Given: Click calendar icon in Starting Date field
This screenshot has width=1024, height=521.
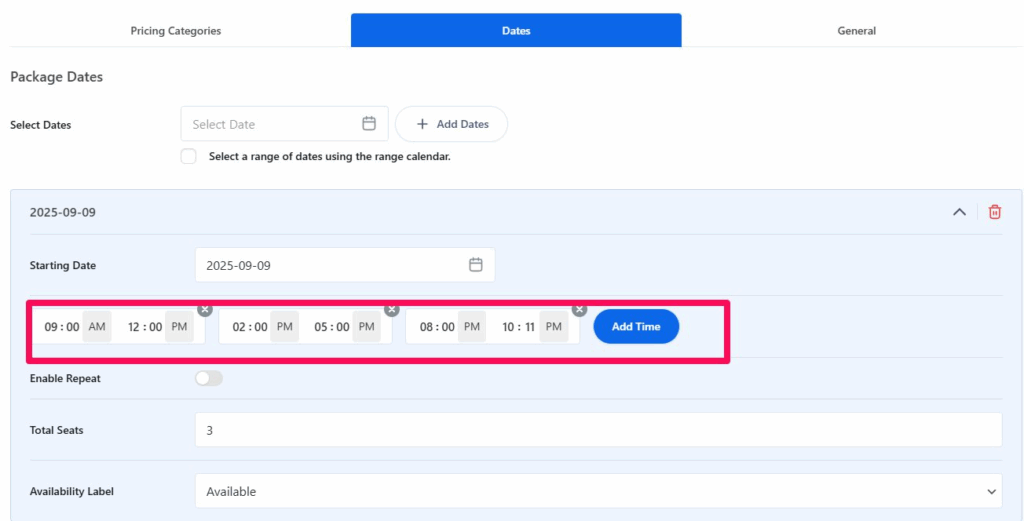Looking at the screenshot, I should (476, 265).
